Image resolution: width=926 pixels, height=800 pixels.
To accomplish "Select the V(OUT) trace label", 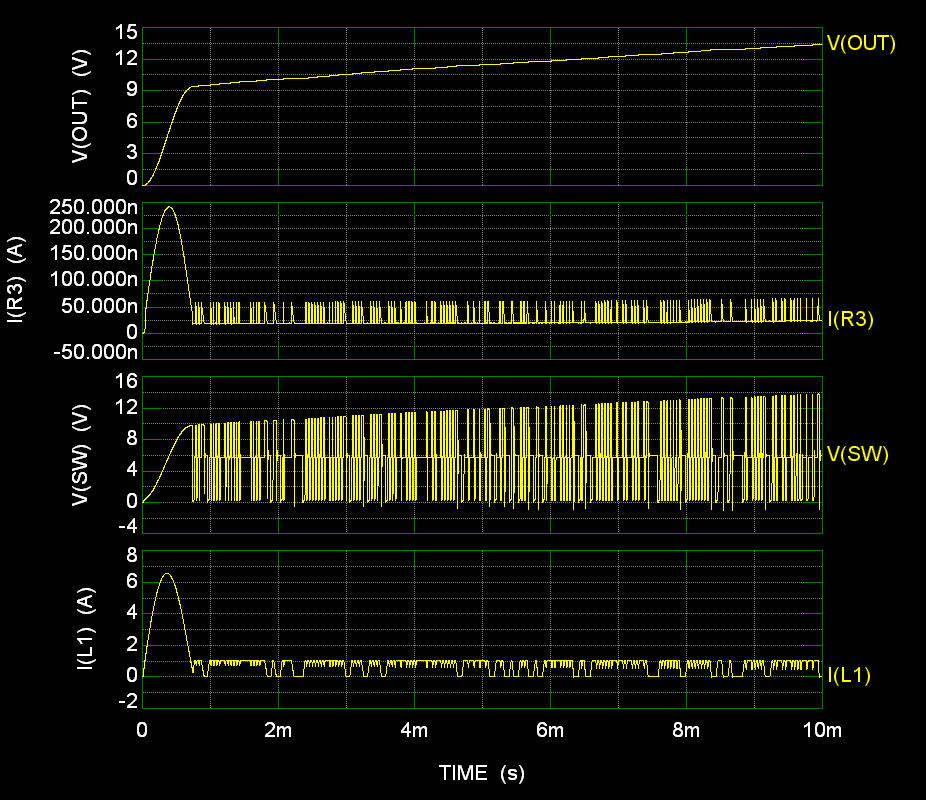I will click(x=861, y=44).
